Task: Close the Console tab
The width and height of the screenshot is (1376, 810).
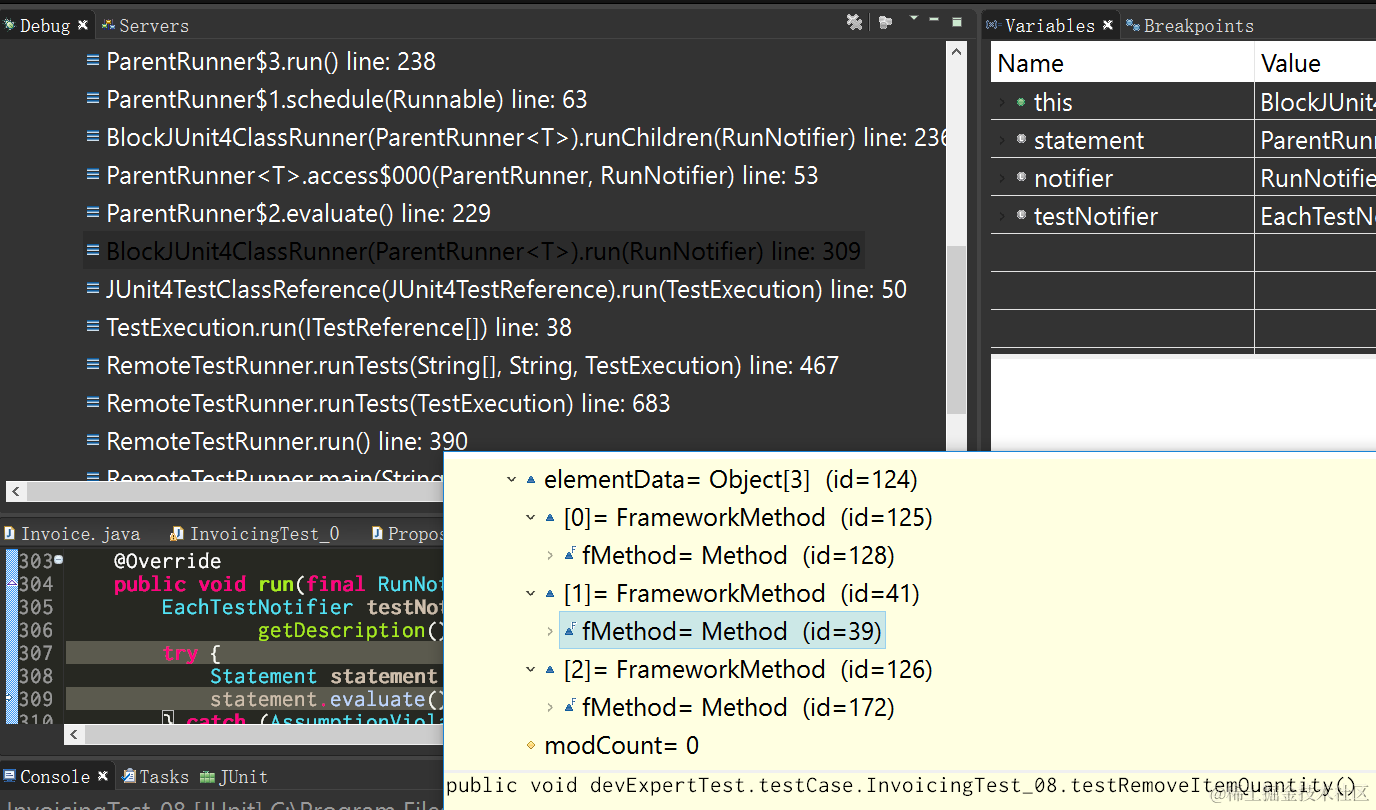Action: 102,777
